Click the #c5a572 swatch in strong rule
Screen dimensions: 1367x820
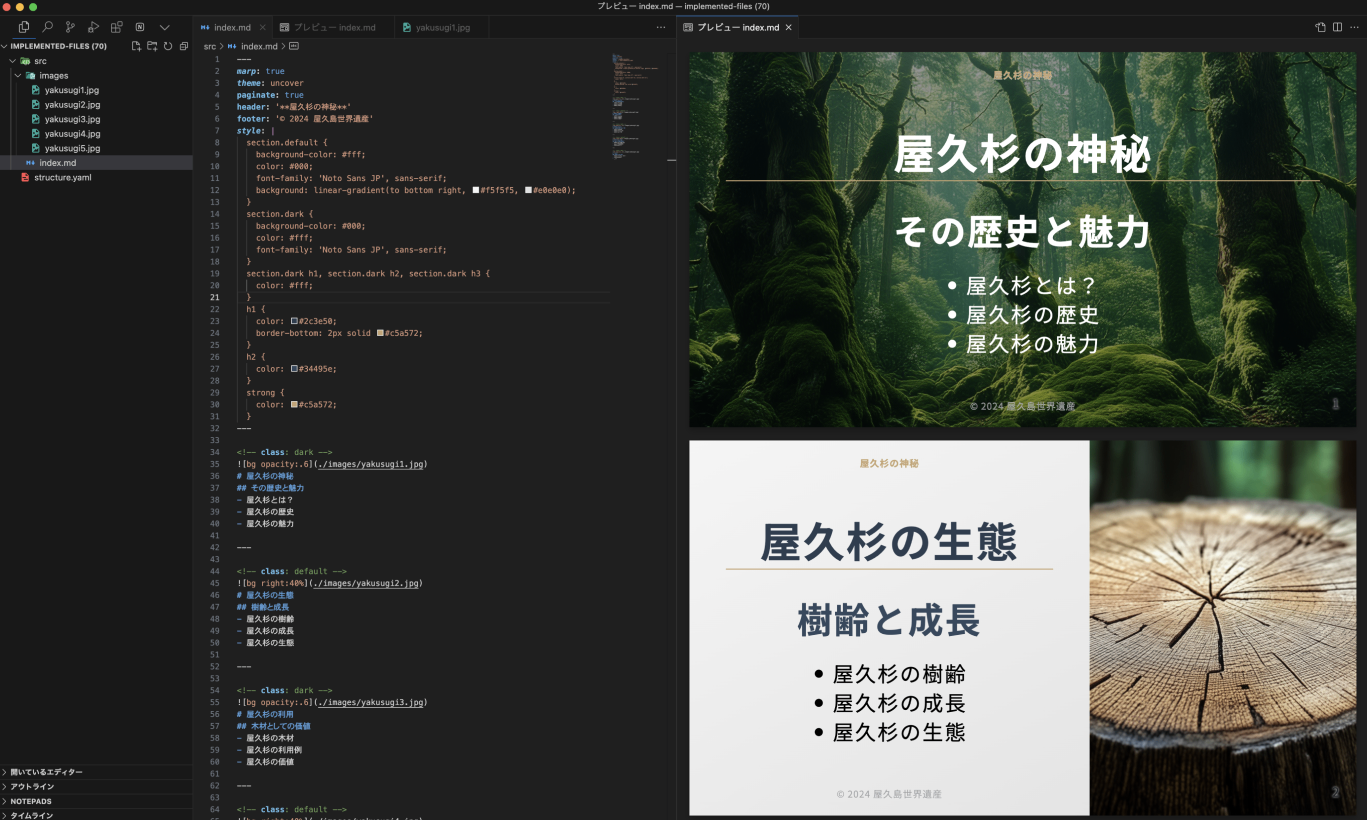pyautogui.click(x=294, y=405)
